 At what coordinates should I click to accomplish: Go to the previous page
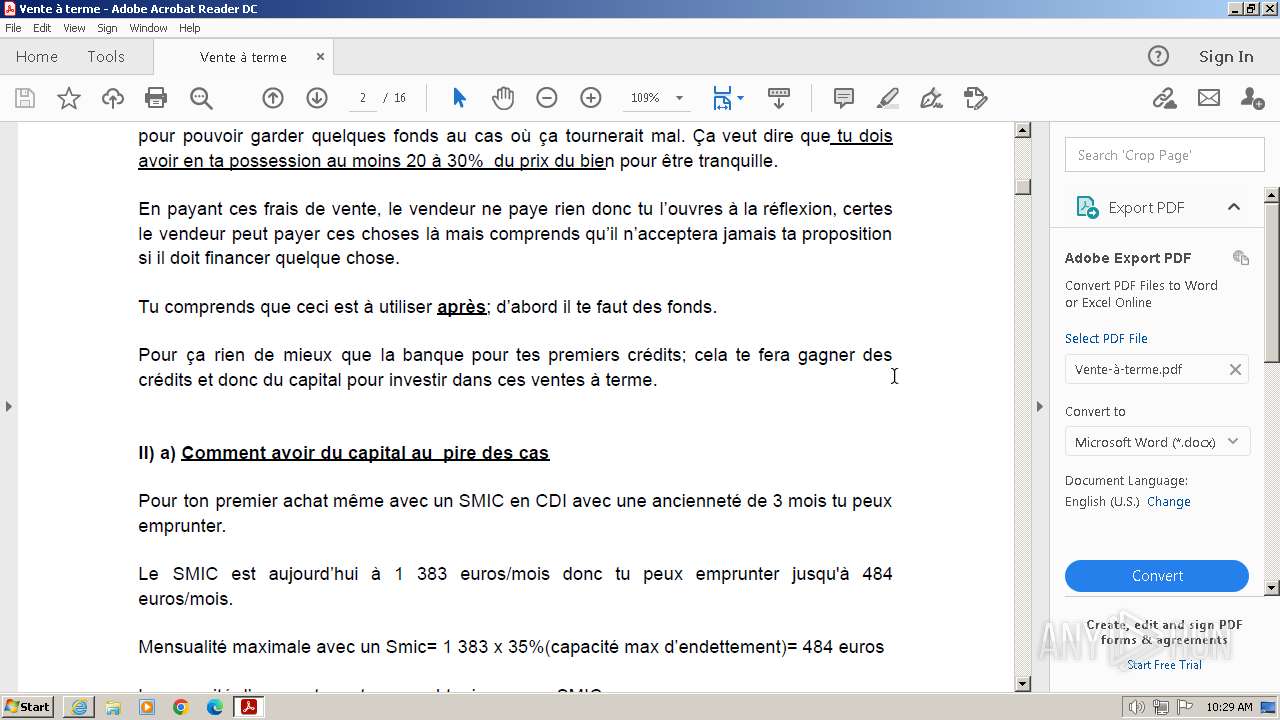(273, 98)
